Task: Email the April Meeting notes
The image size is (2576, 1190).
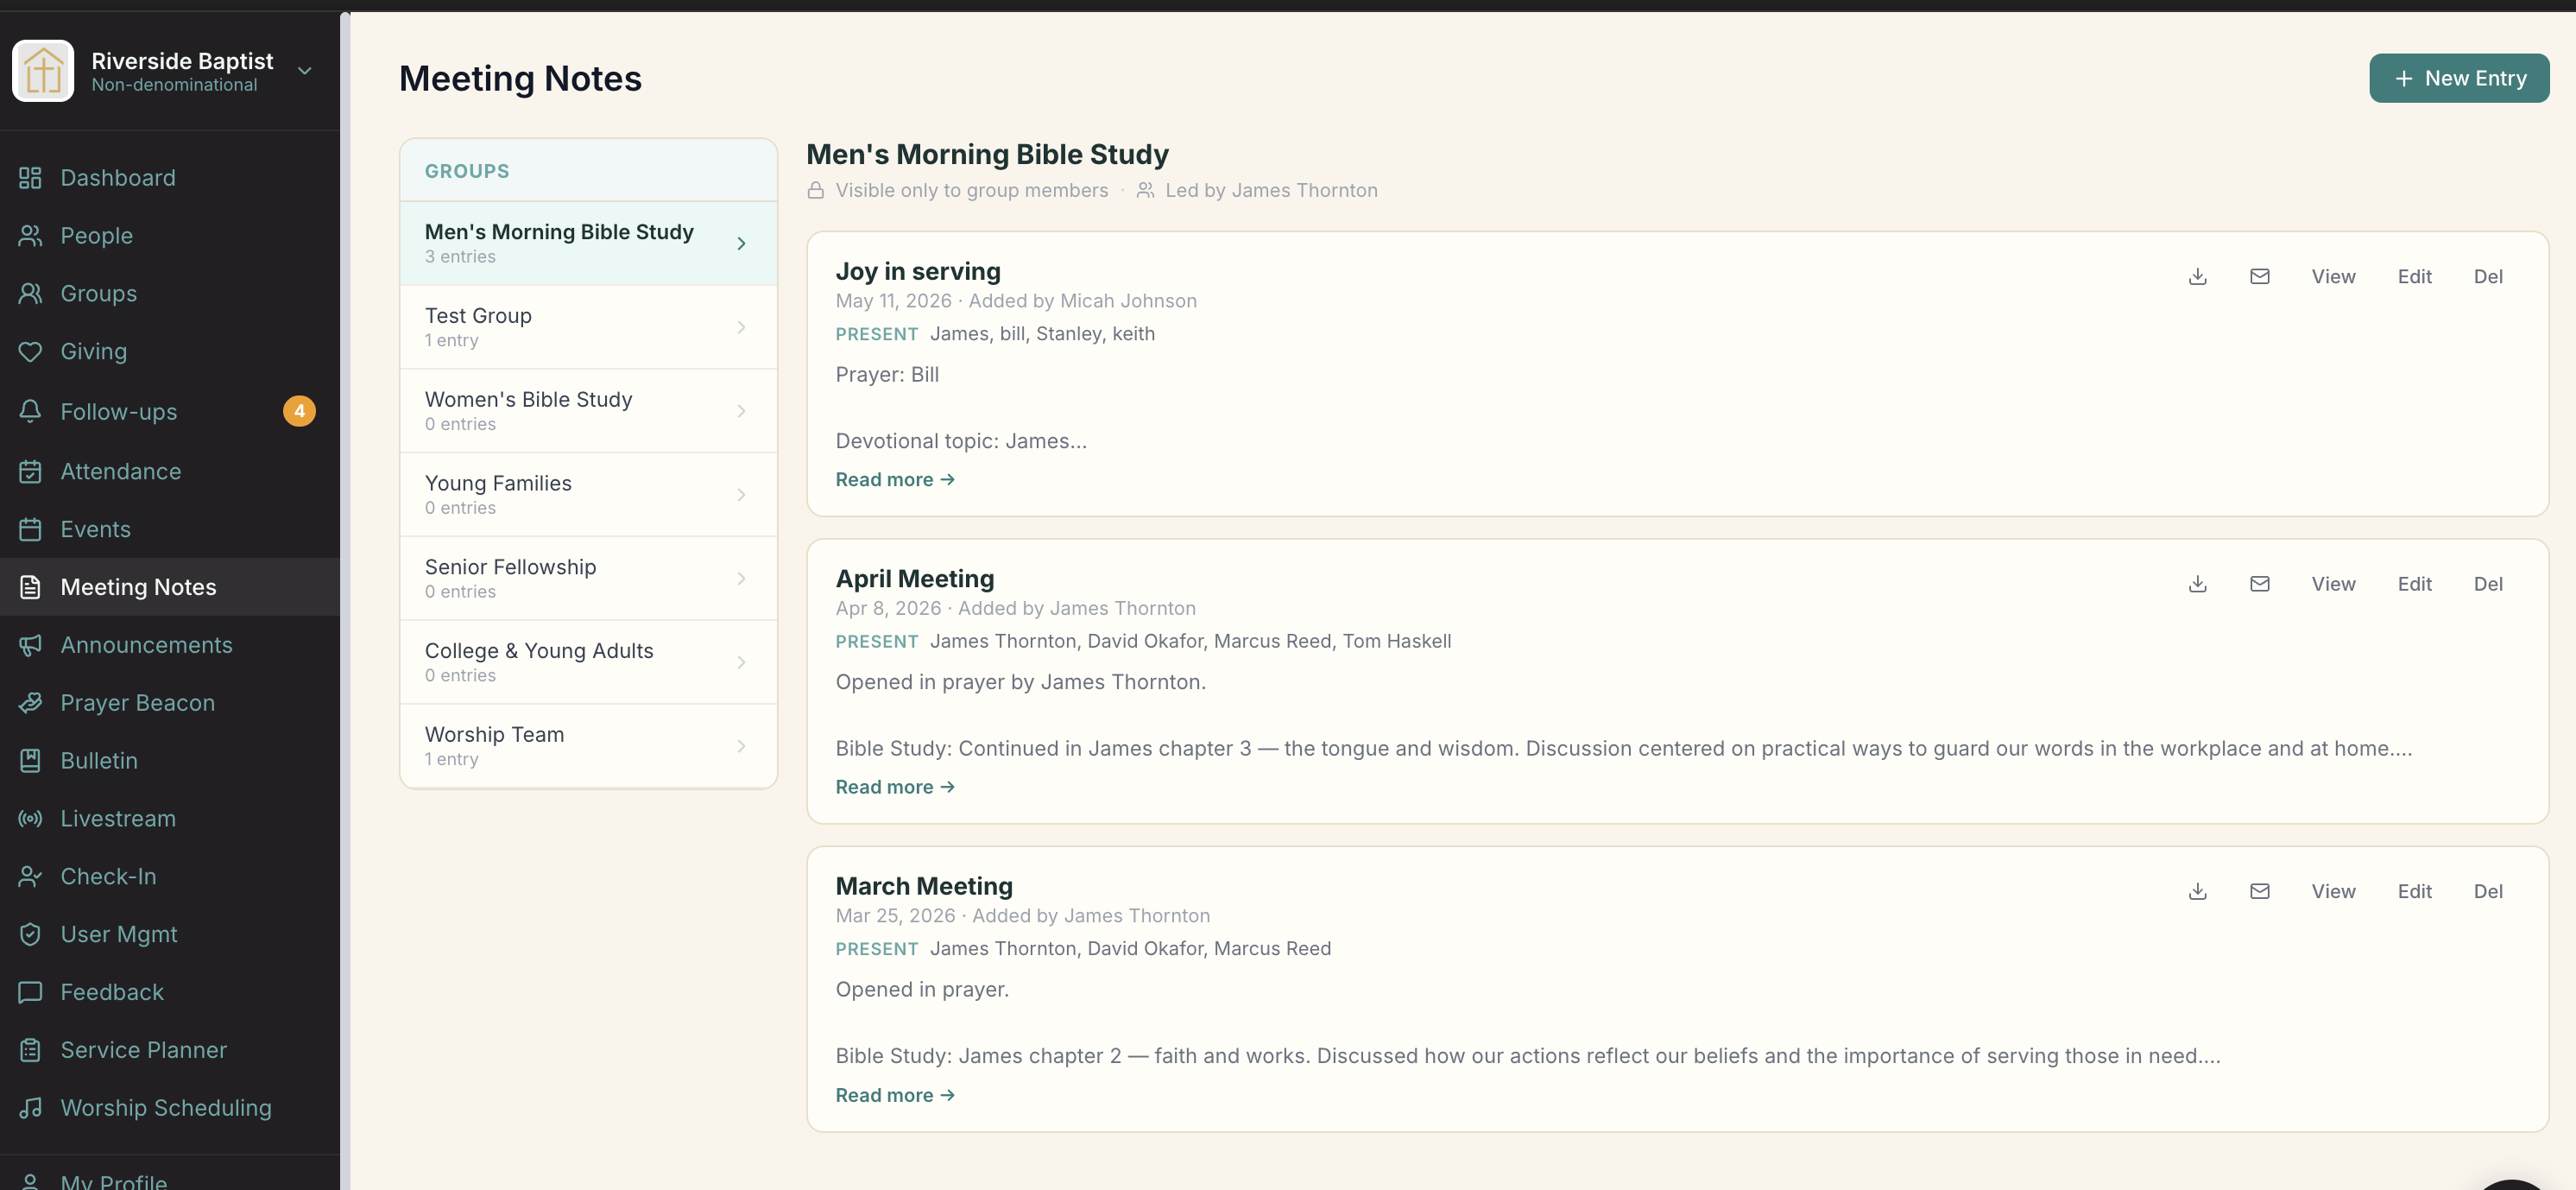Action: tap(2259, 584)
